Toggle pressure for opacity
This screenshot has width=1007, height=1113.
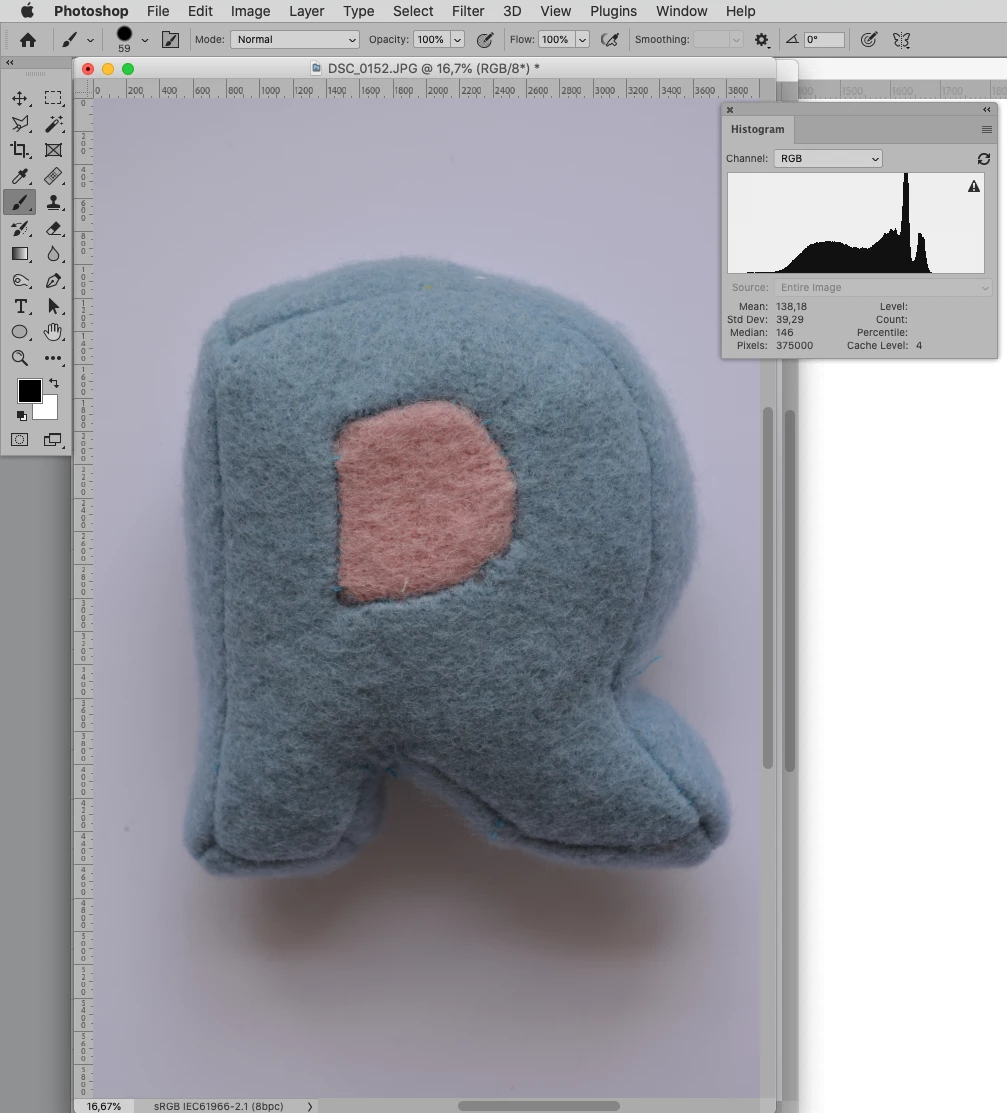[485, 40]
